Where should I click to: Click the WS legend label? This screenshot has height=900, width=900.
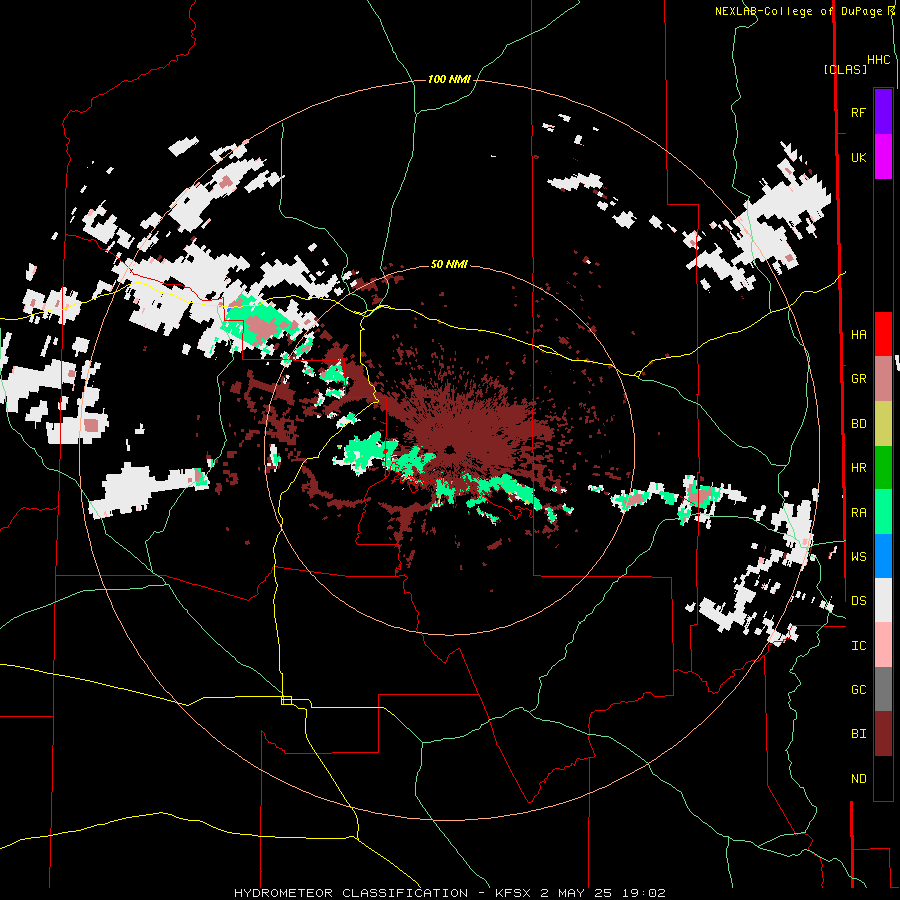coord(858,557)
